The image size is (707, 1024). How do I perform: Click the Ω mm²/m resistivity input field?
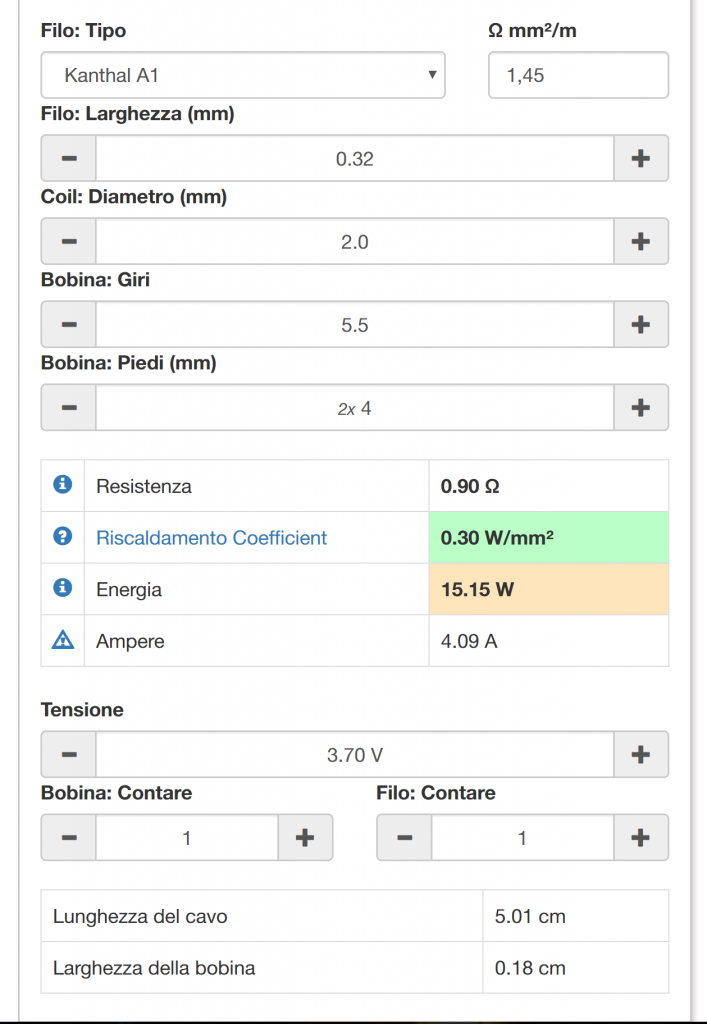pyautogui.click(x=578, y=75)
